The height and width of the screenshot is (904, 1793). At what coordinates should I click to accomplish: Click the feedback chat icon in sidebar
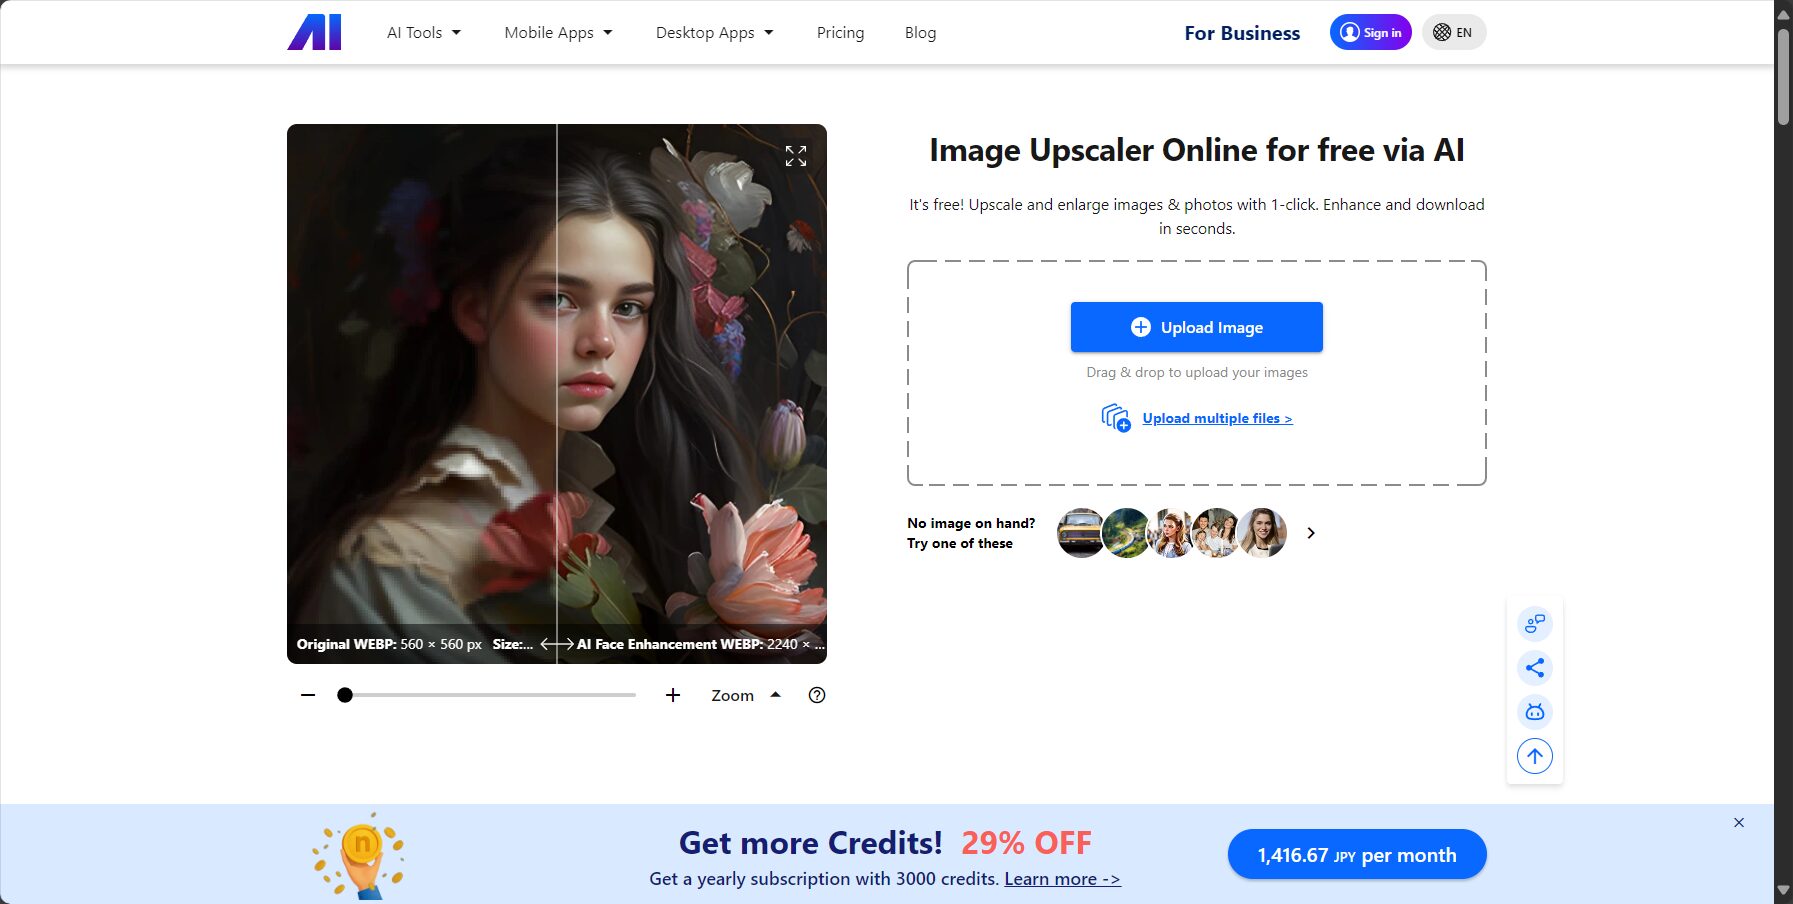[x=1535, y=624]
